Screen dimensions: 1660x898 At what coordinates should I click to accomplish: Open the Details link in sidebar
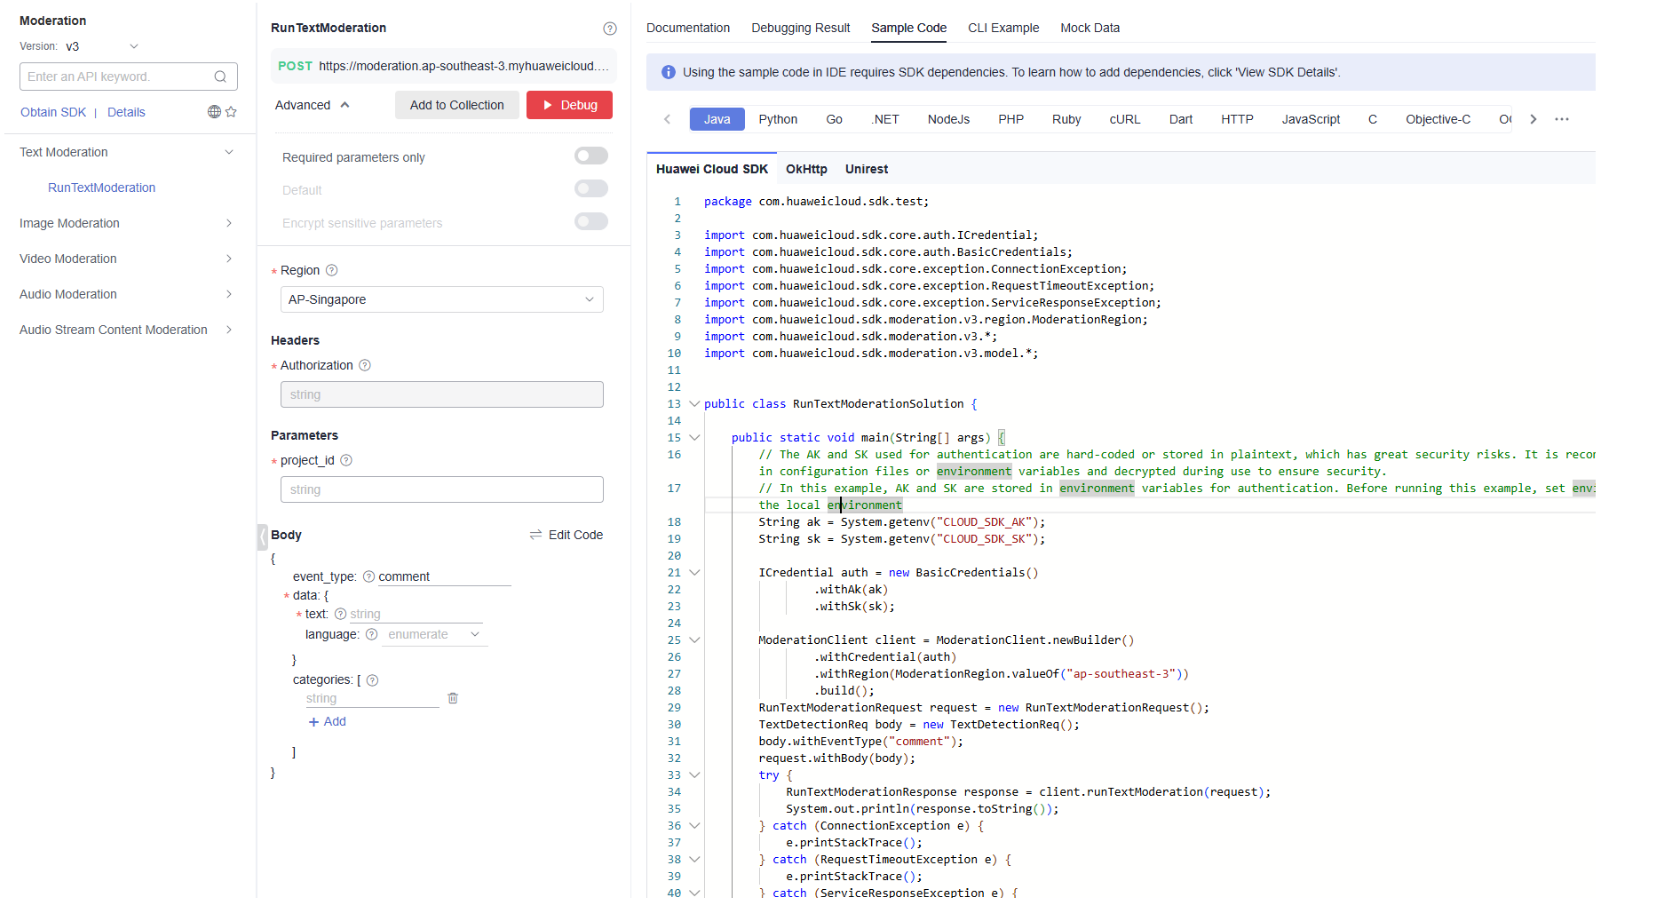tap(126, 112)
